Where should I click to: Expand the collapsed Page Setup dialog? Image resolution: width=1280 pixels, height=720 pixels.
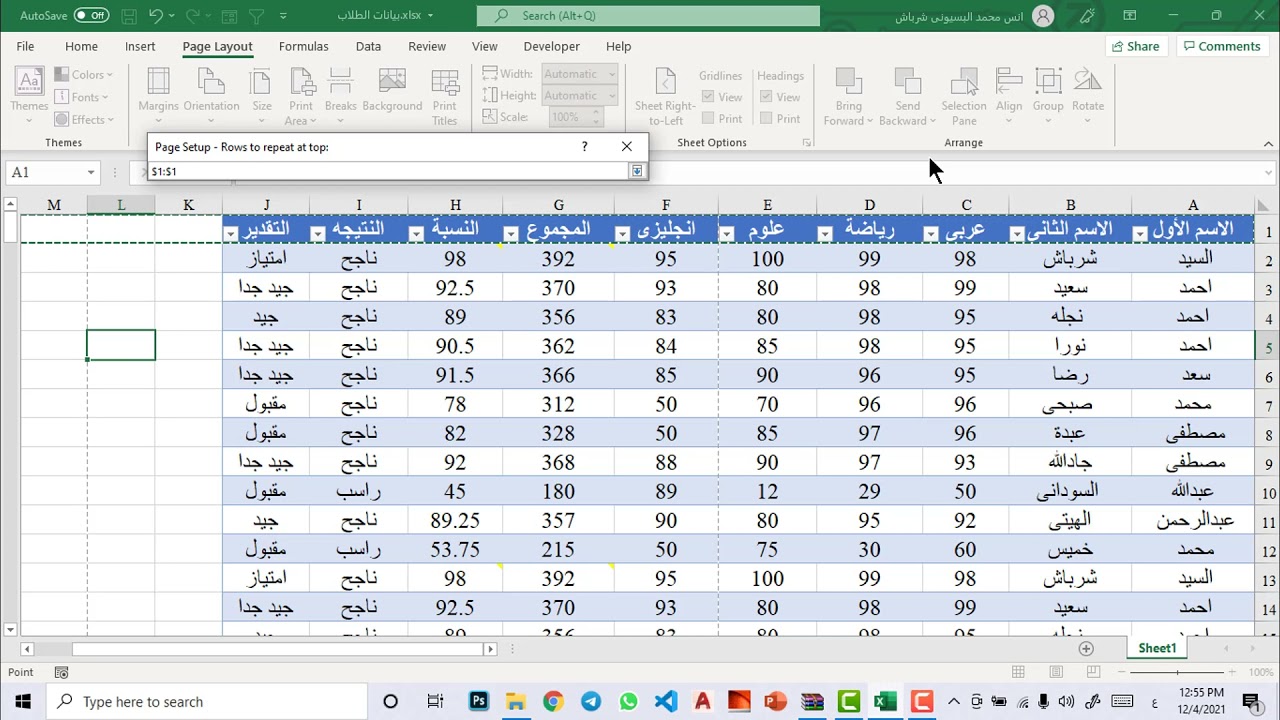(x=636, y=171)
